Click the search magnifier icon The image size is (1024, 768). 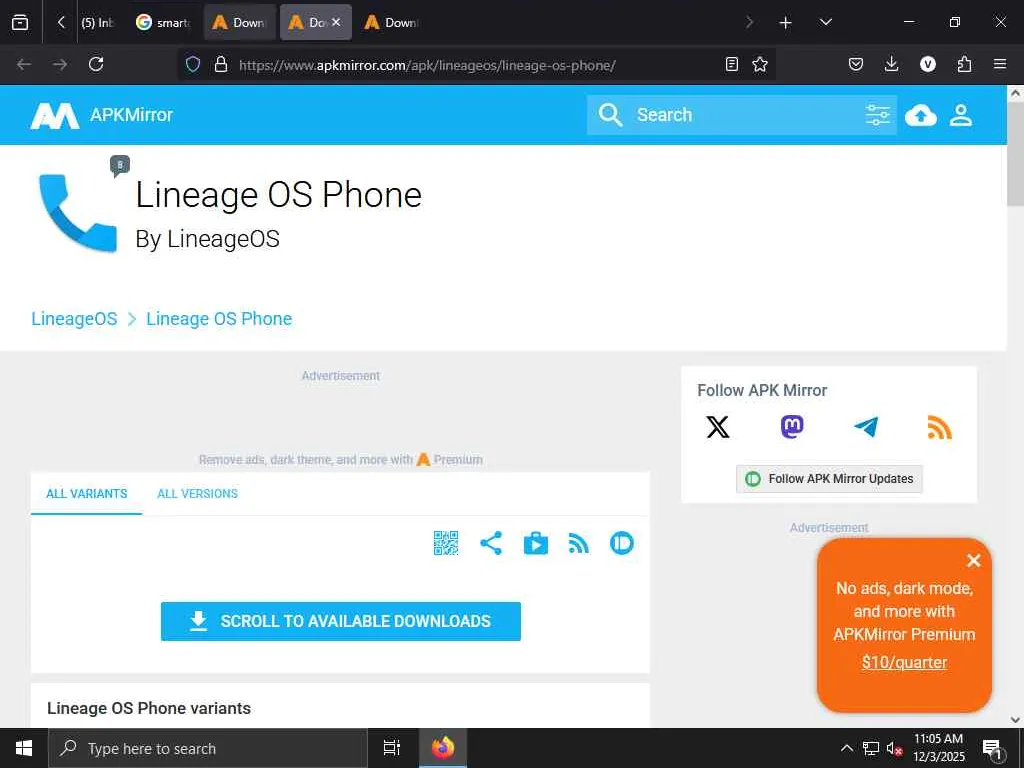click(610, 115)
